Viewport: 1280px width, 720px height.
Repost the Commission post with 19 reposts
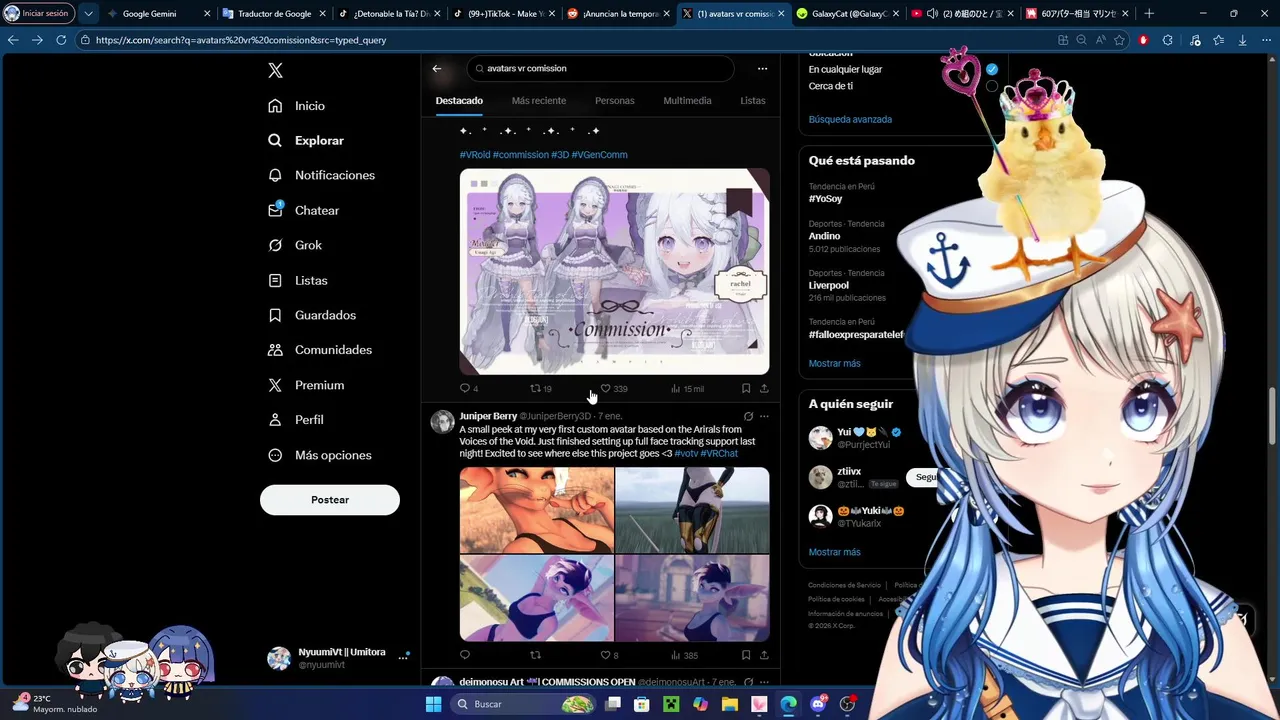[x=535, y=388]
